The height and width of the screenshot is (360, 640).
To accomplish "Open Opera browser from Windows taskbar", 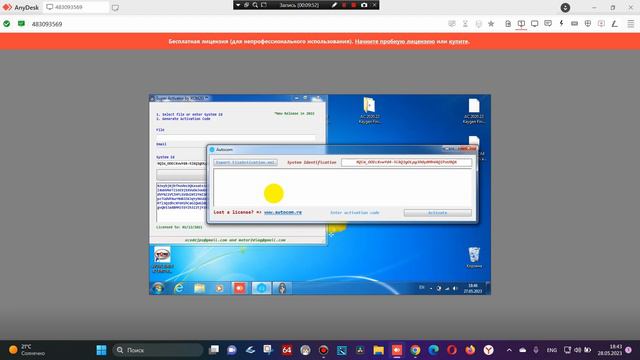I will click(x=451, y=350).
